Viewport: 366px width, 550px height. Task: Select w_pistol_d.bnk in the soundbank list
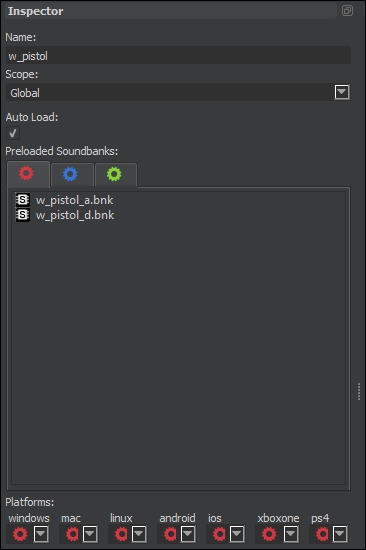pos(75,215)
